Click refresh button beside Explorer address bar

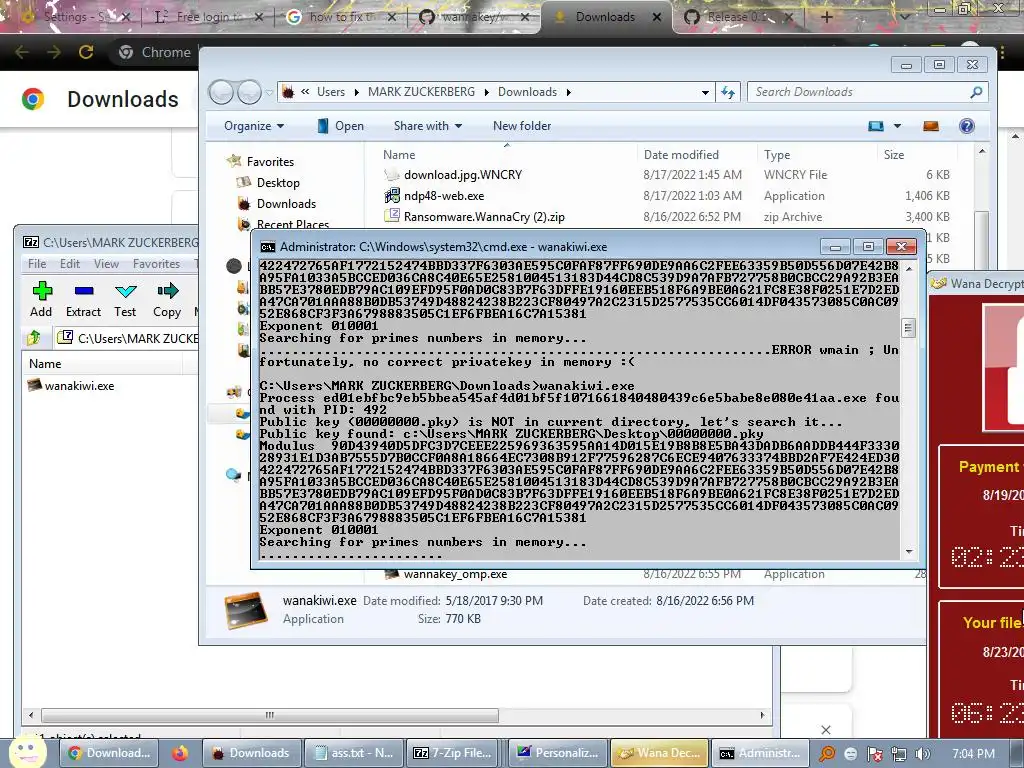tap(728, 92)
